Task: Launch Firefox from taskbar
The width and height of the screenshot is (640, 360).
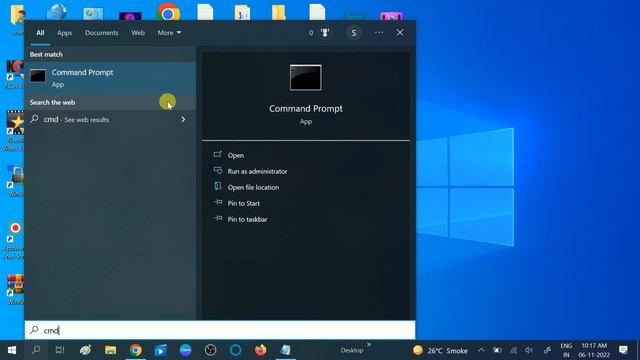Action: (260, 350)
